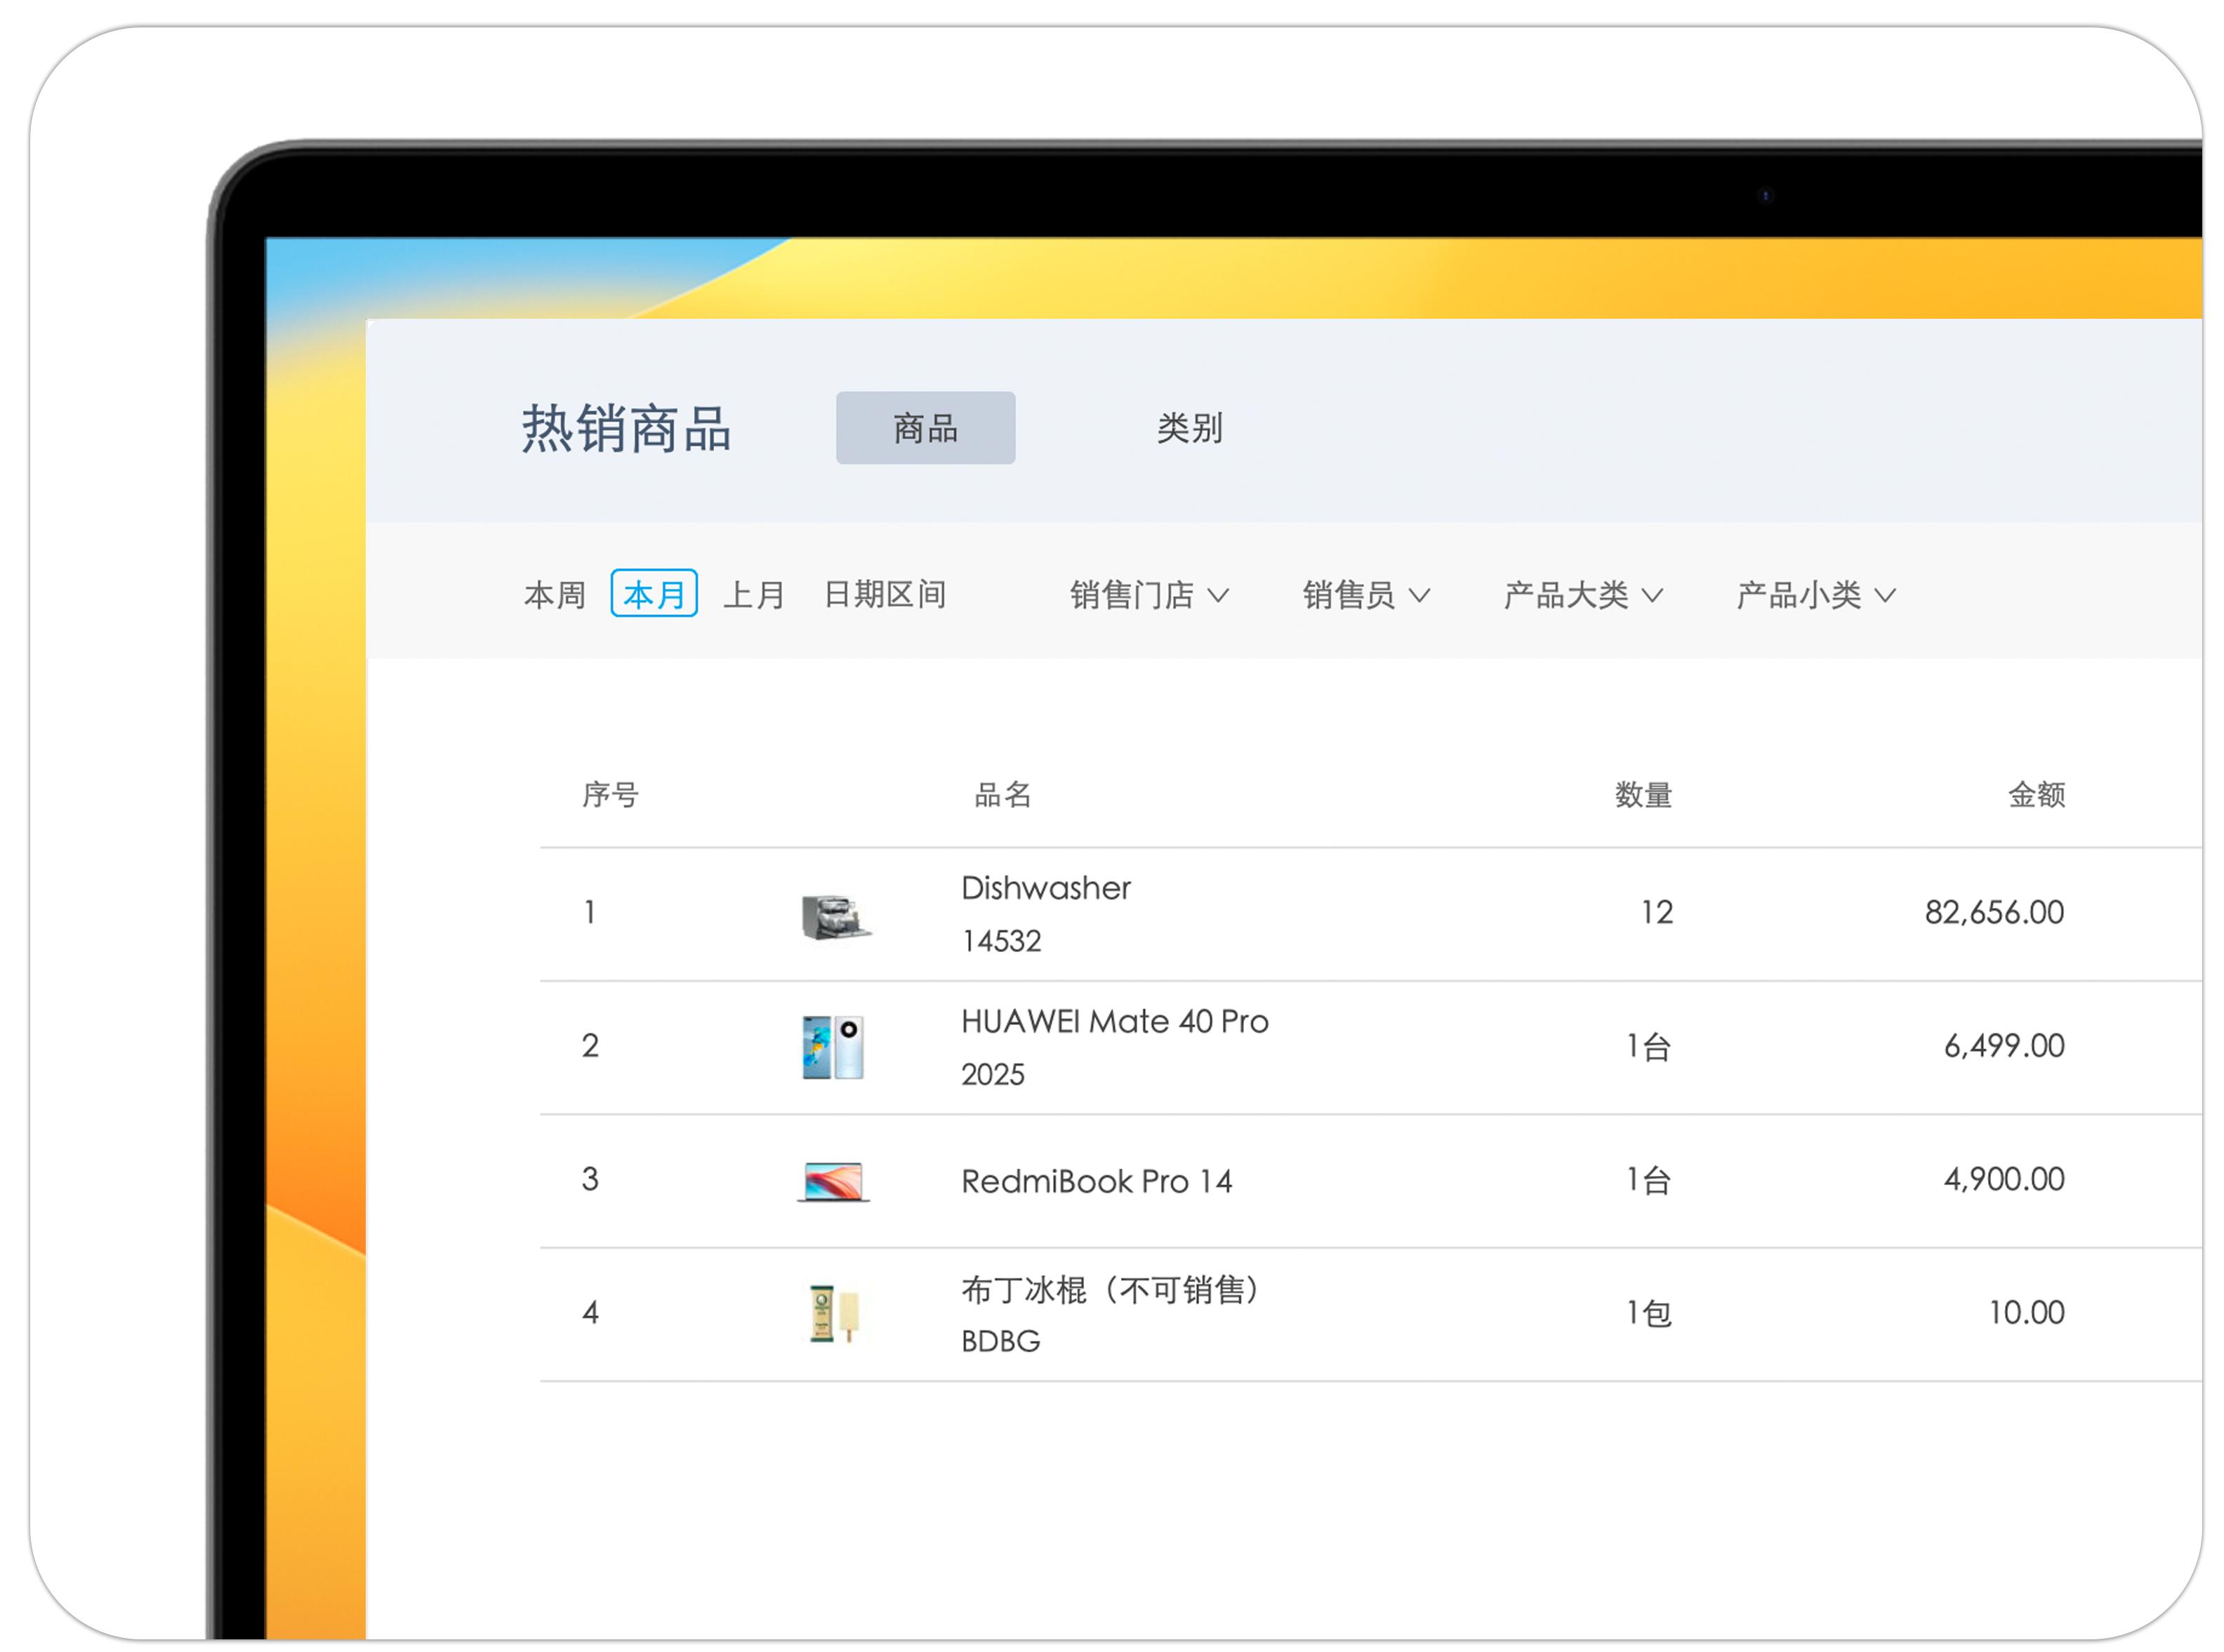
Task: Open the 产品大类 dropdown
Action: point(1582,595)
